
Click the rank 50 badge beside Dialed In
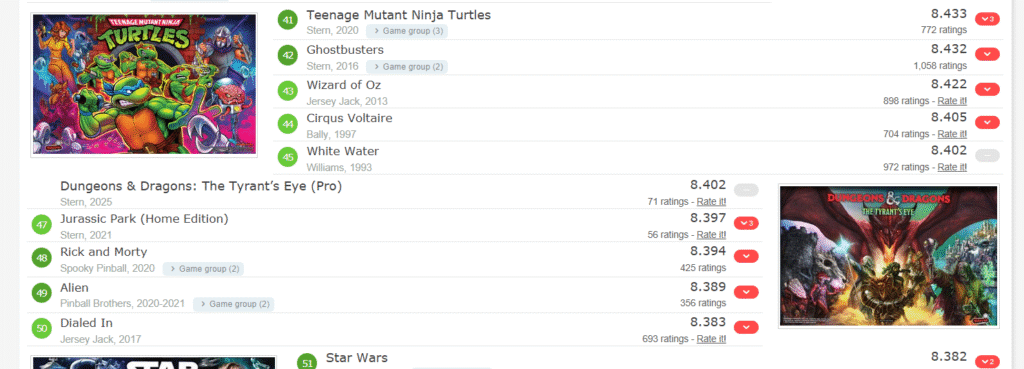(x=42, y=328)
